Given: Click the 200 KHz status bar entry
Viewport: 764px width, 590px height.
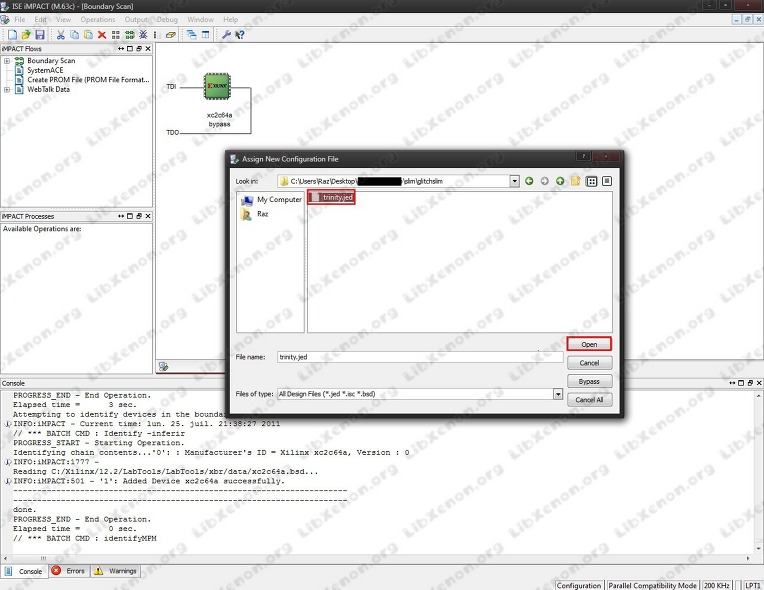Looking at the screenshot, I should click(717, 585).
